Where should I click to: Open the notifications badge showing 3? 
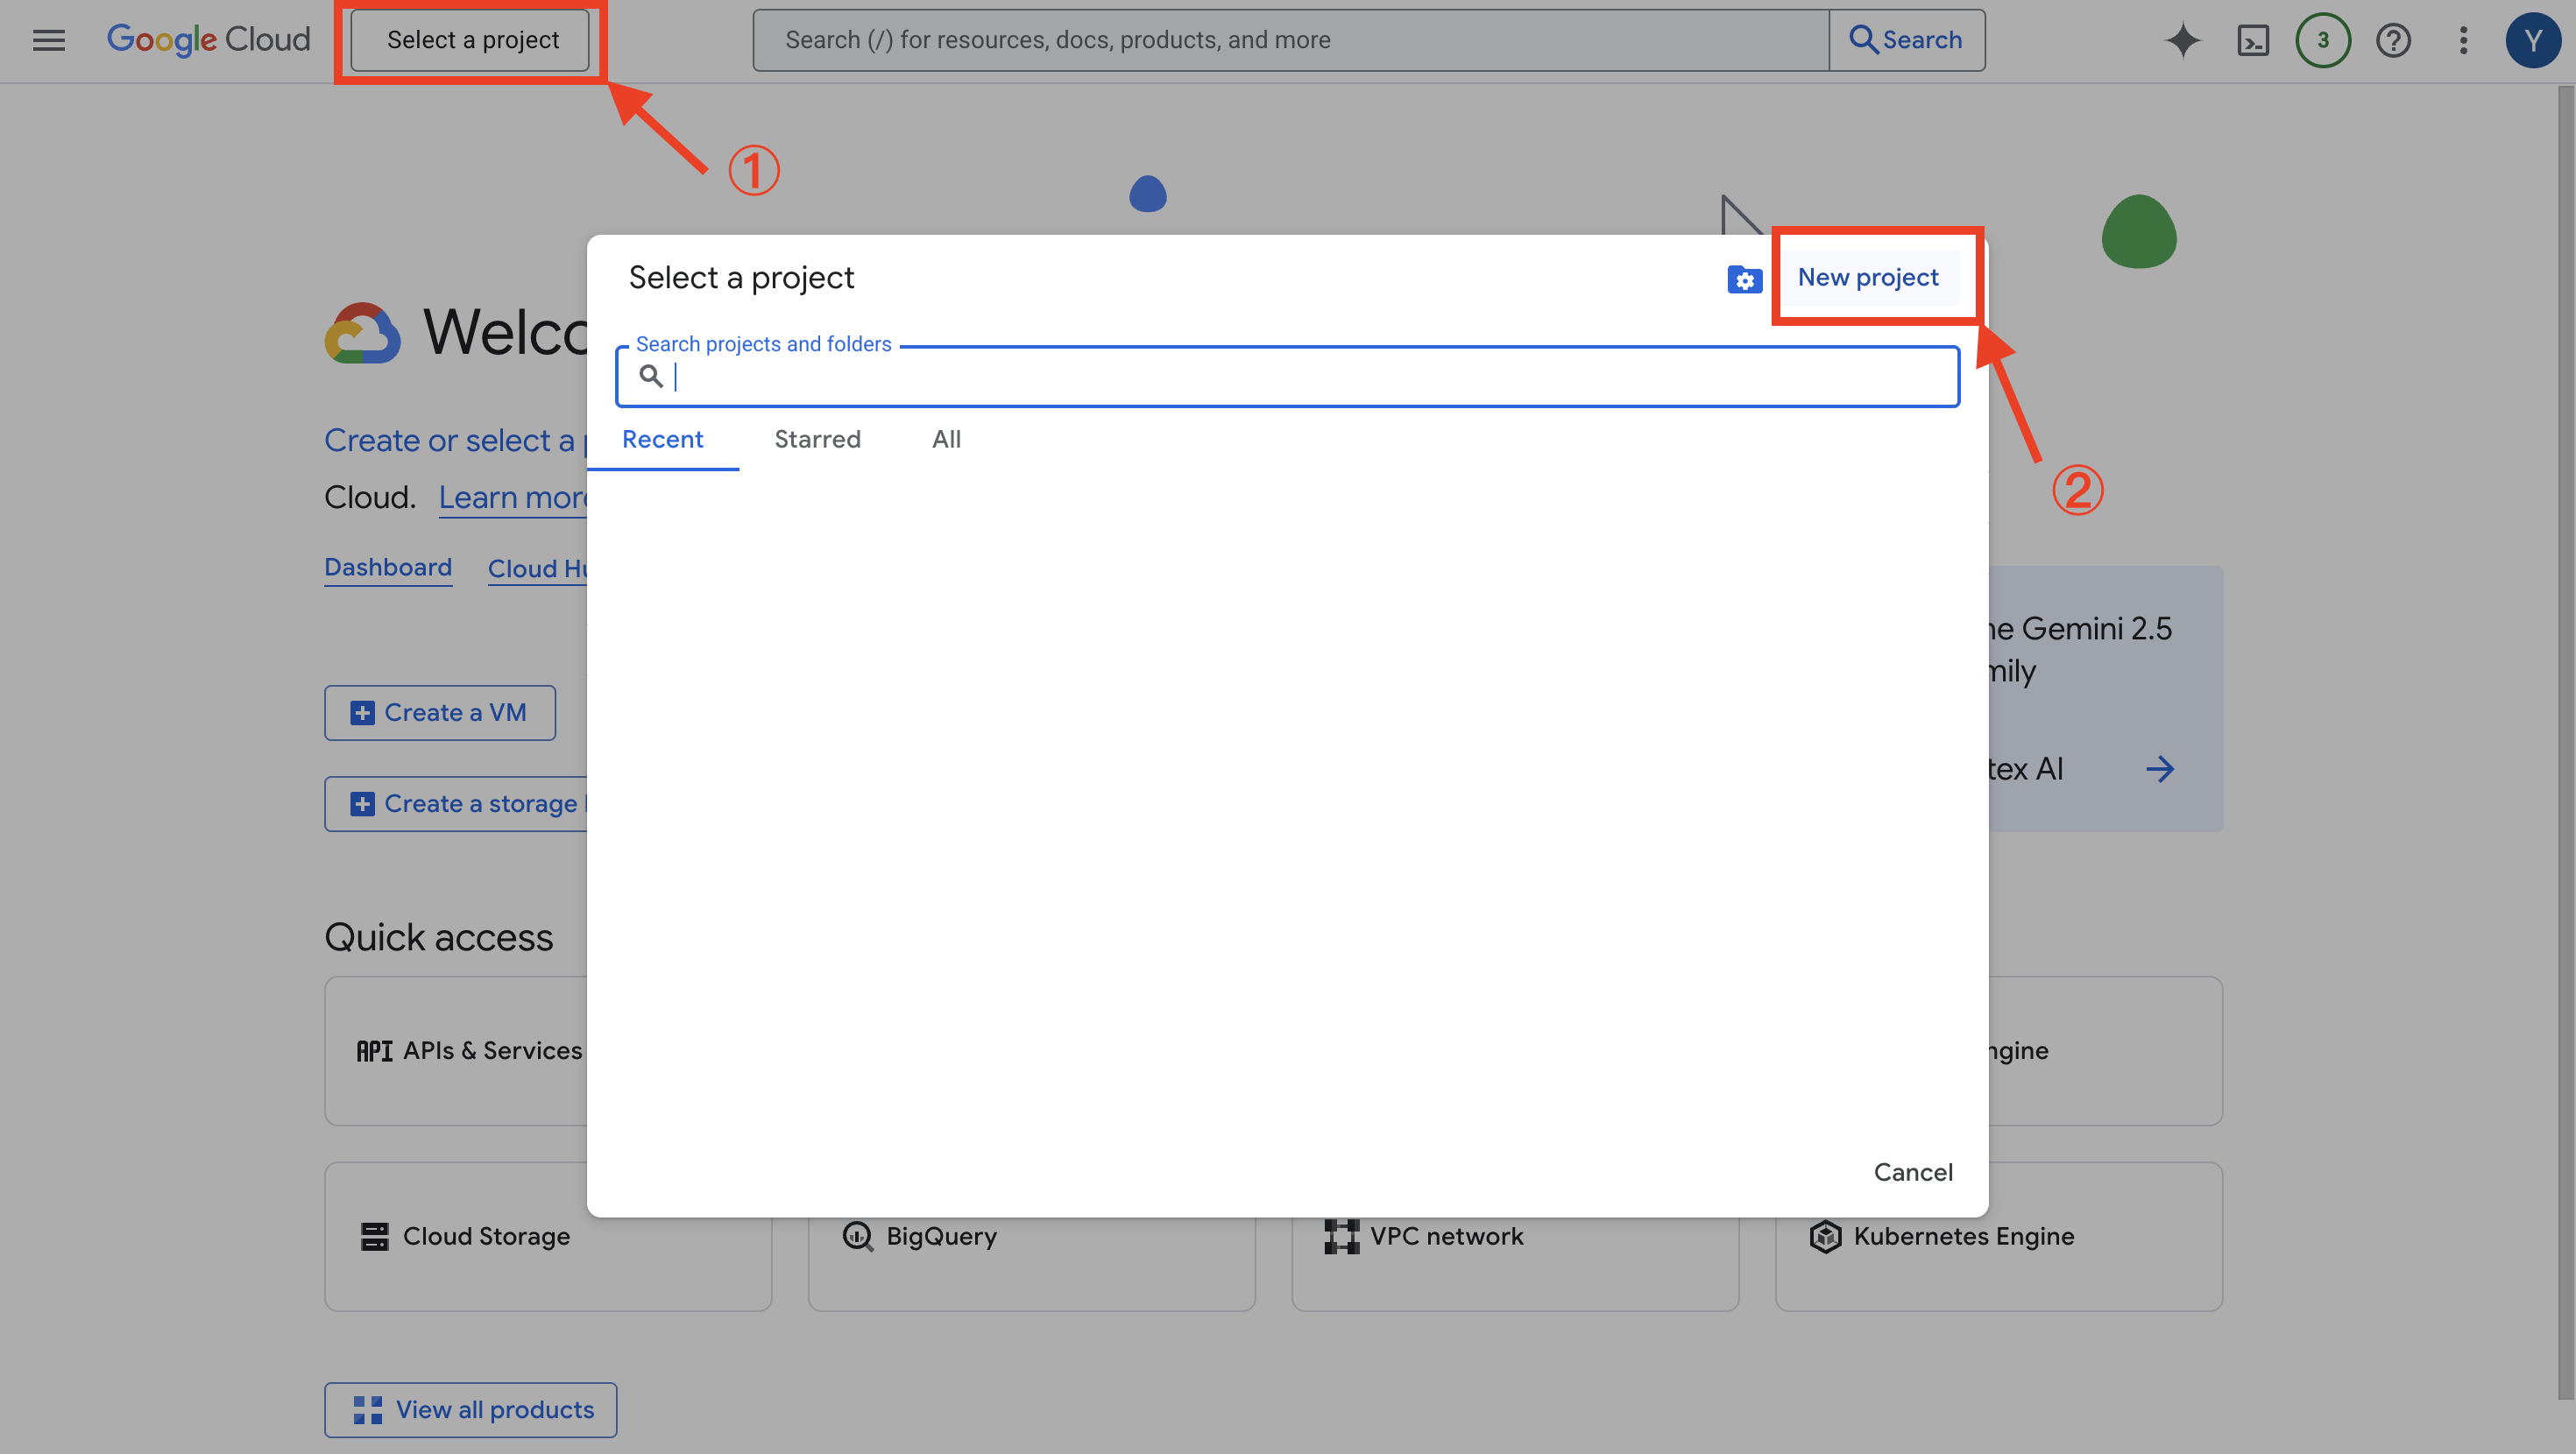[2322, 40]
